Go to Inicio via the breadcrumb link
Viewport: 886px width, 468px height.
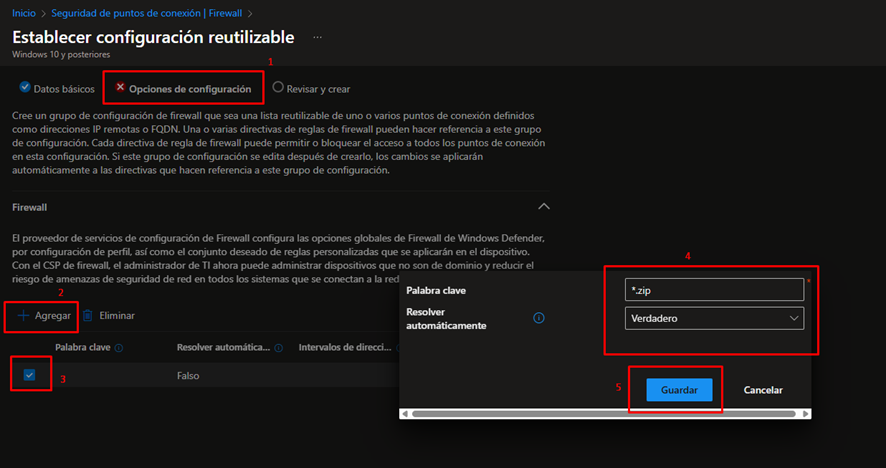click(x=24, y=13)
